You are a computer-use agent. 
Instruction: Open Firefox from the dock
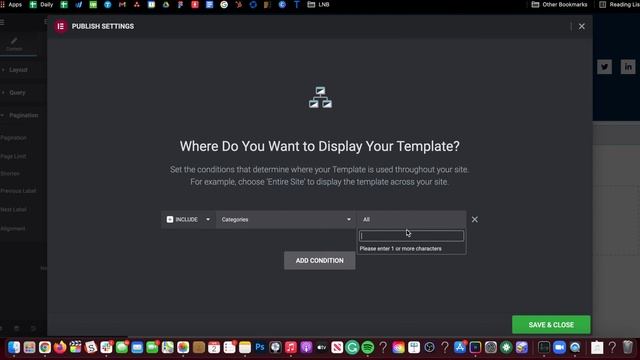(x=60, y=347)
